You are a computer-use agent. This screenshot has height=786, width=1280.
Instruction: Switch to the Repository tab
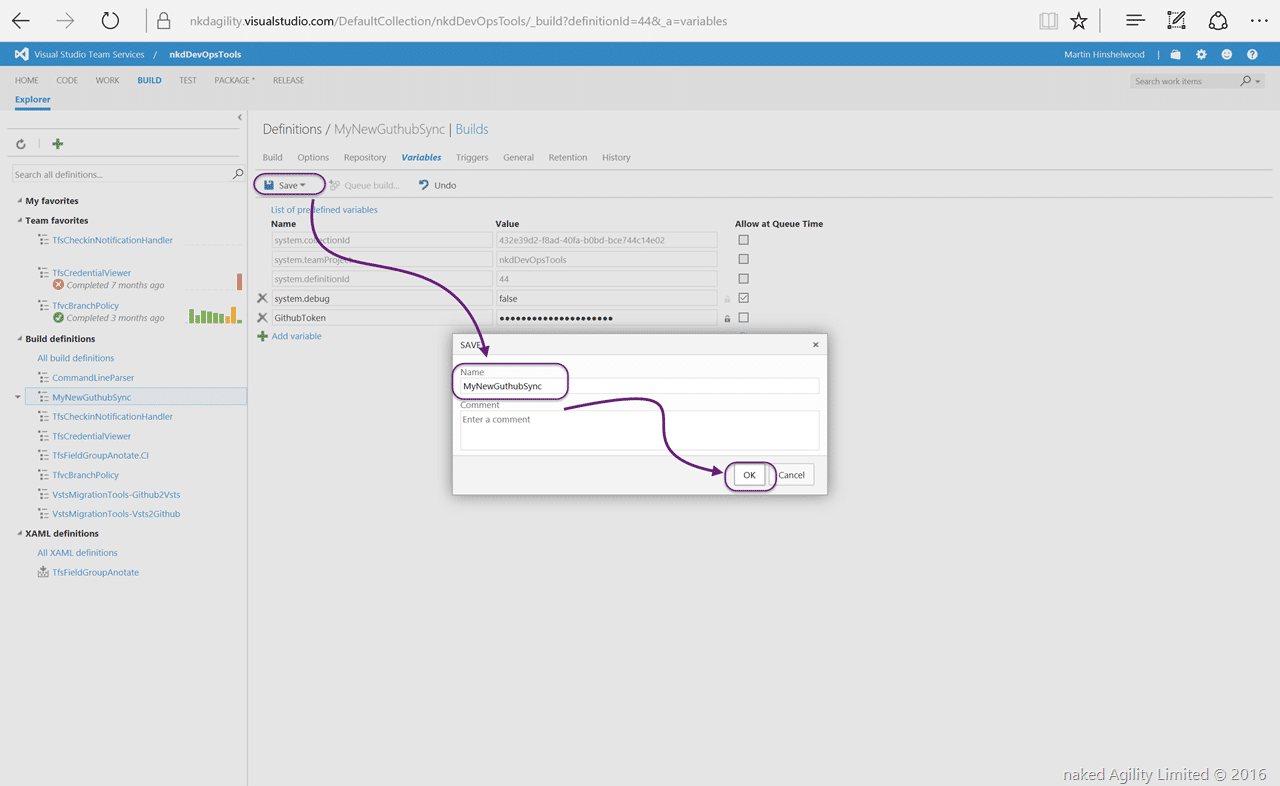tap(365, 157)
